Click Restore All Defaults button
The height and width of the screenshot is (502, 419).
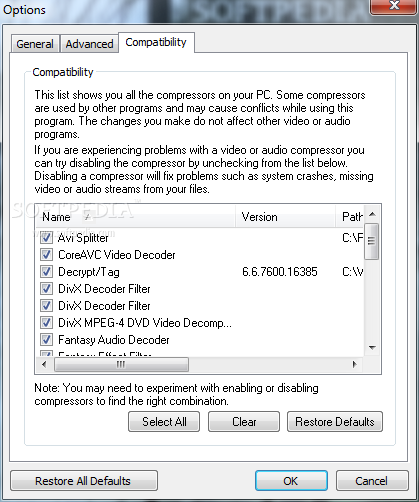tap(84, 481)
